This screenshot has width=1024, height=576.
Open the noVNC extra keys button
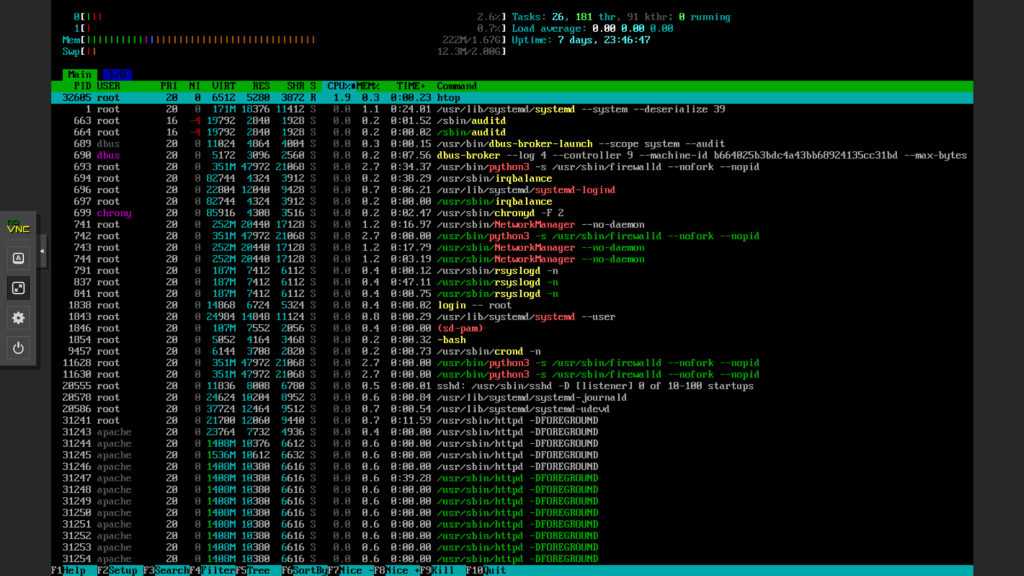18,258
